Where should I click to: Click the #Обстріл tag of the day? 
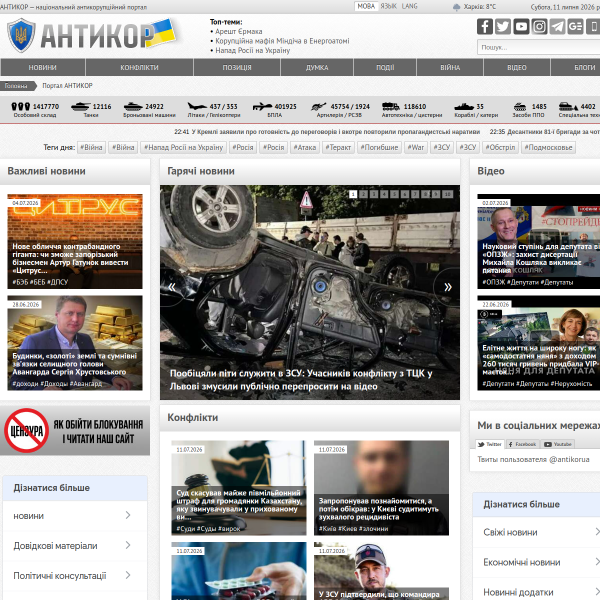click(x=500, y=147)
